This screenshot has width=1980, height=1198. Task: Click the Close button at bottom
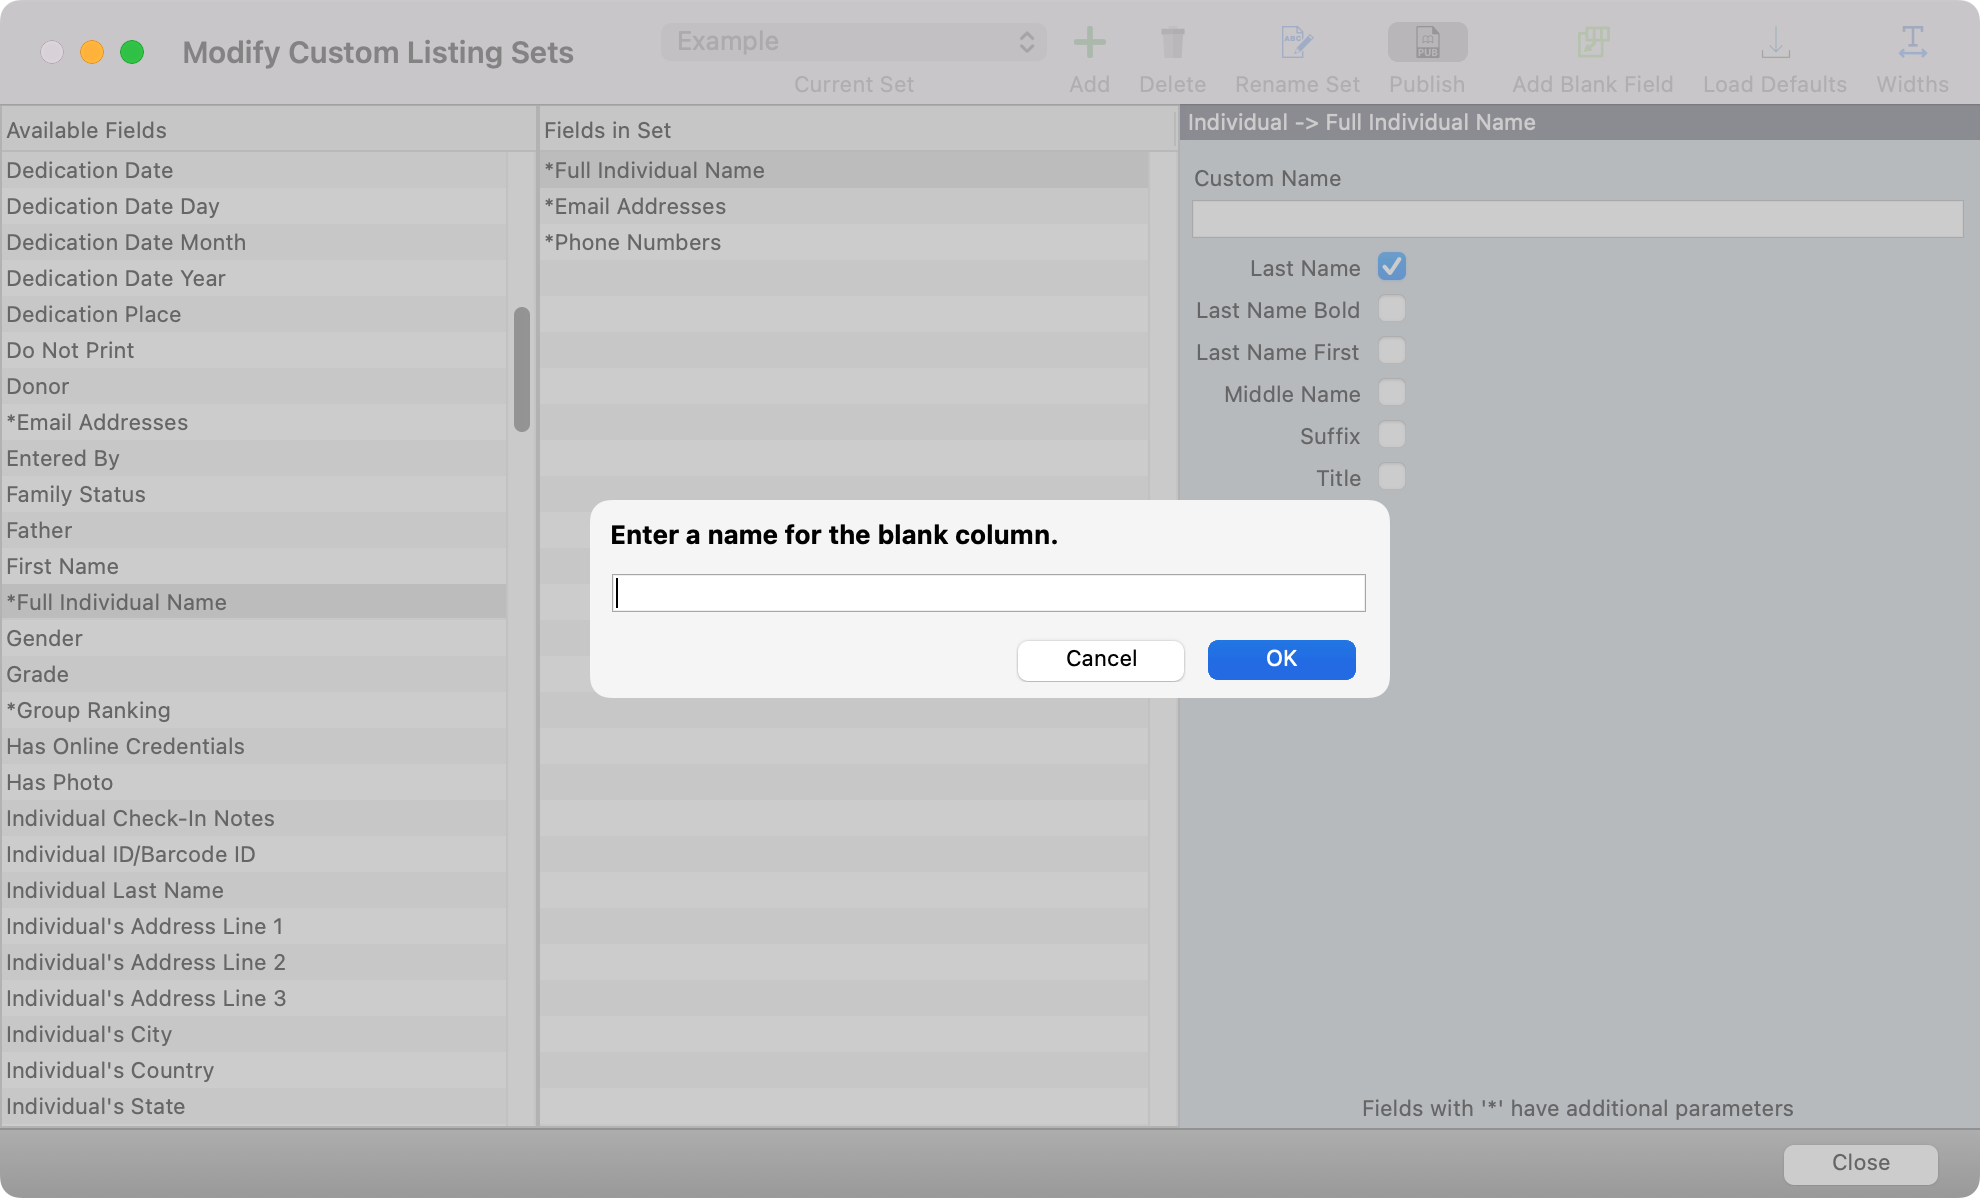1860,1163
